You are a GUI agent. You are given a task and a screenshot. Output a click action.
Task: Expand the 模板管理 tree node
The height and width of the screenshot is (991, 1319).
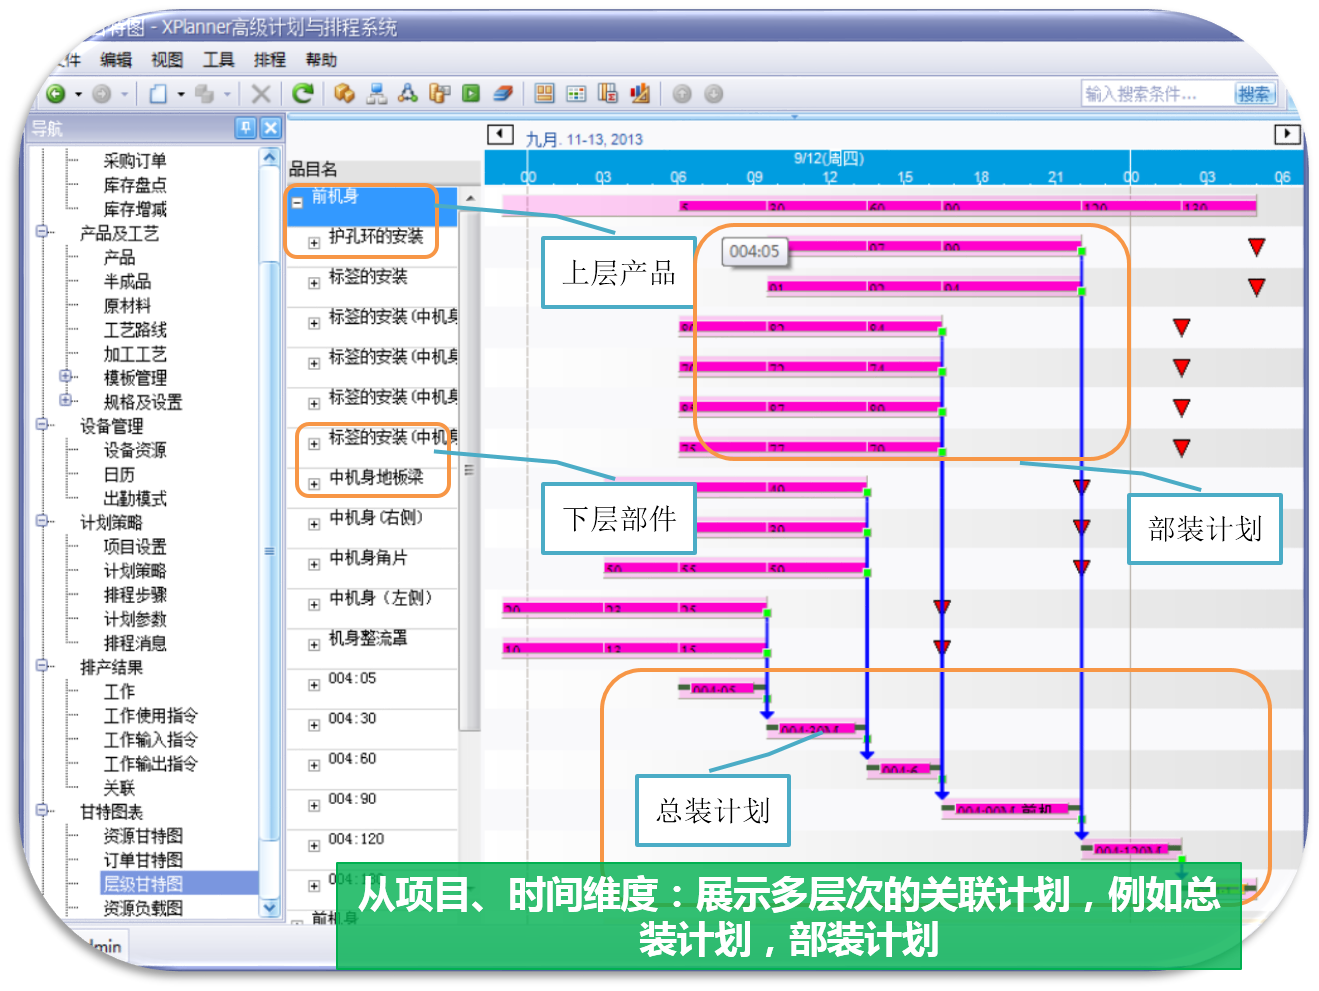66,376
